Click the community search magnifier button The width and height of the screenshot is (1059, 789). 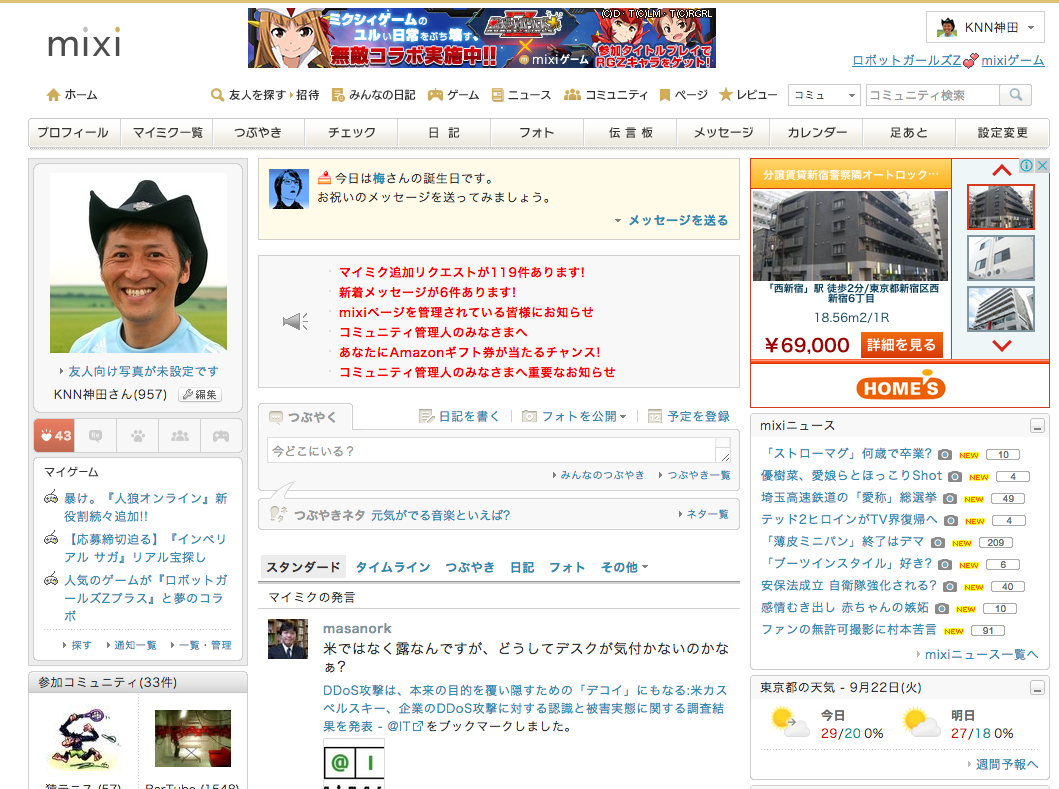tap(1015, 95)
